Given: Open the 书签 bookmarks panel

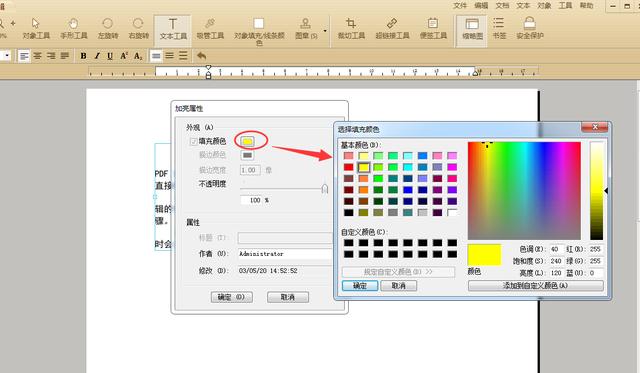Looking at the screenshot, I should pos(499,29).
